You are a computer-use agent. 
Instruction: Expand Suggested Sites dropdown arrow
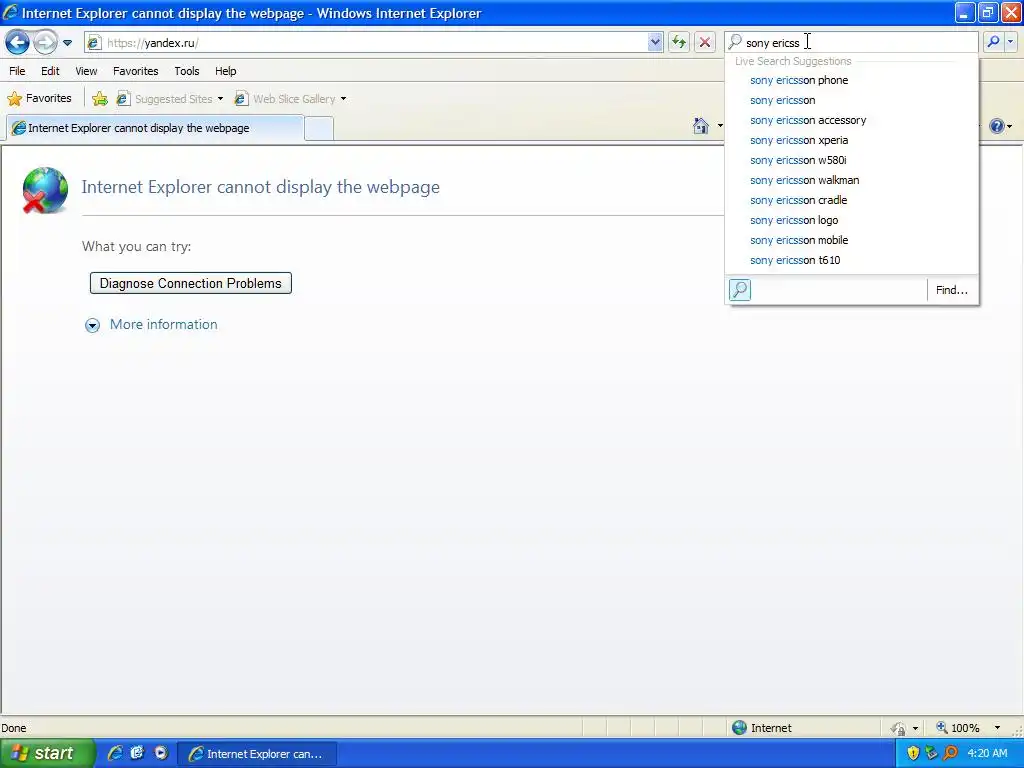tap(220, 99)
